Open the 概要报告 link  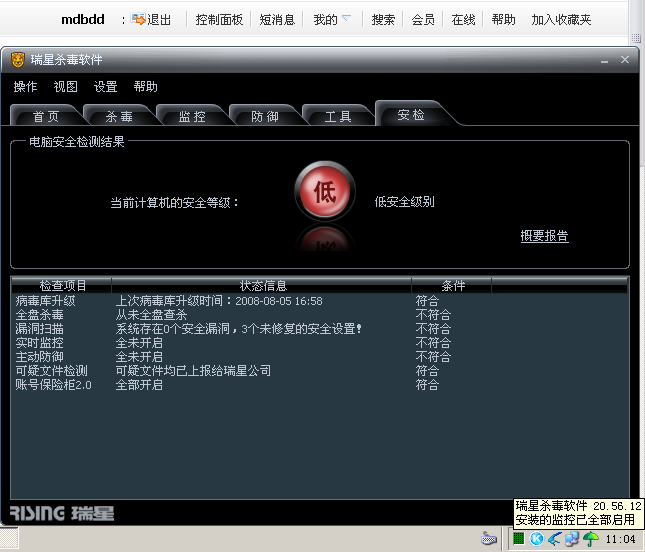point(545,236)
